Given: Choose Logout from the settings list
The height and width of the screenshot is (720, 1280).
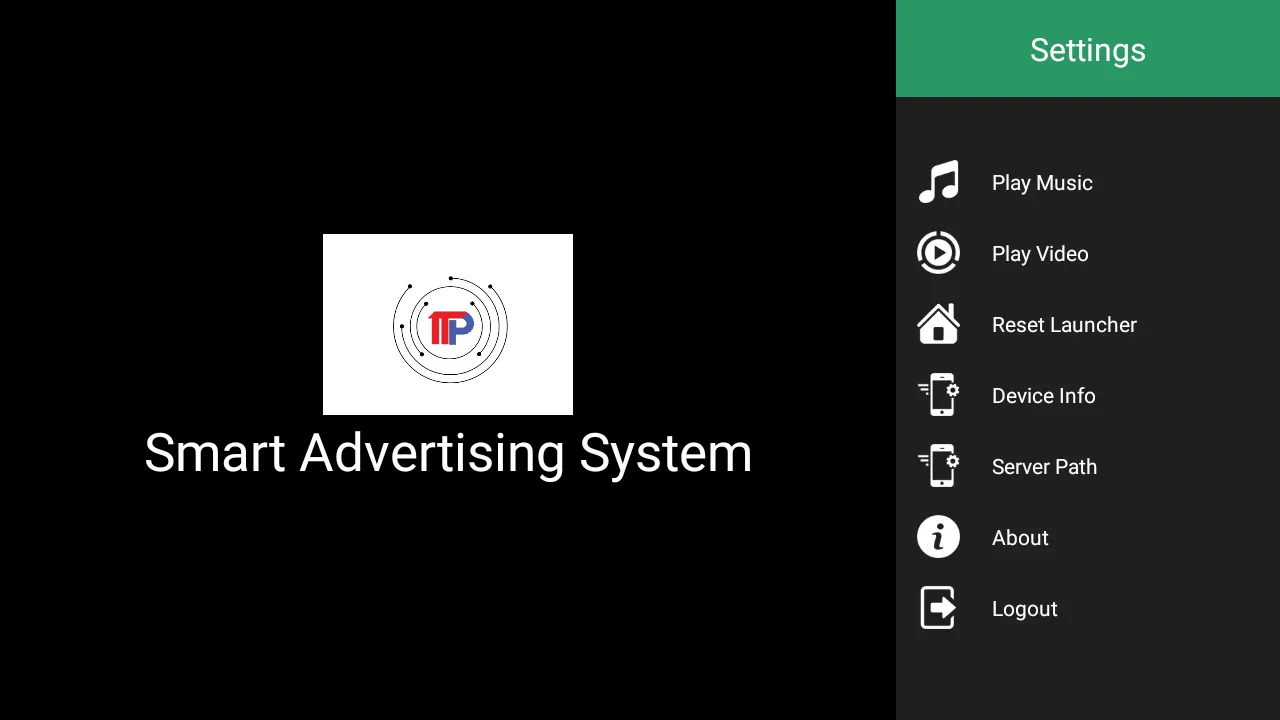Looking at the screenshot, I should pos(1088,608).
